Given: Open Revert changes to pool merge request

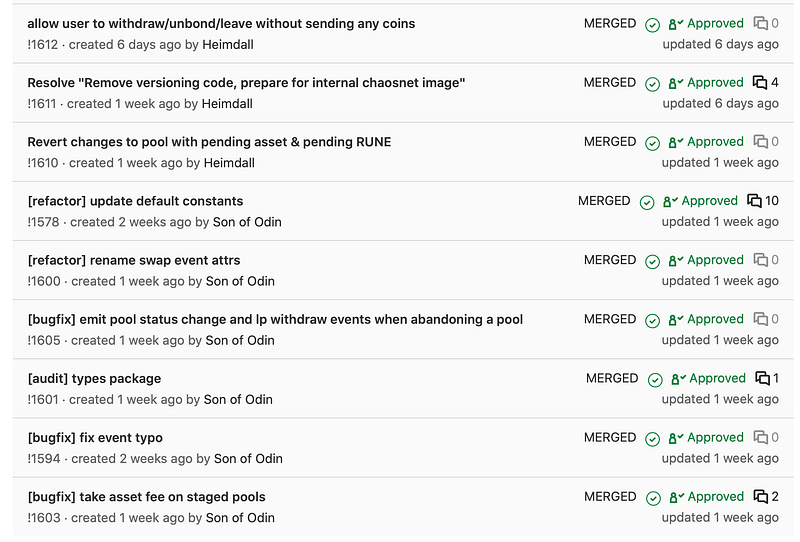Looking at the screenshot, I should (209, 142).
